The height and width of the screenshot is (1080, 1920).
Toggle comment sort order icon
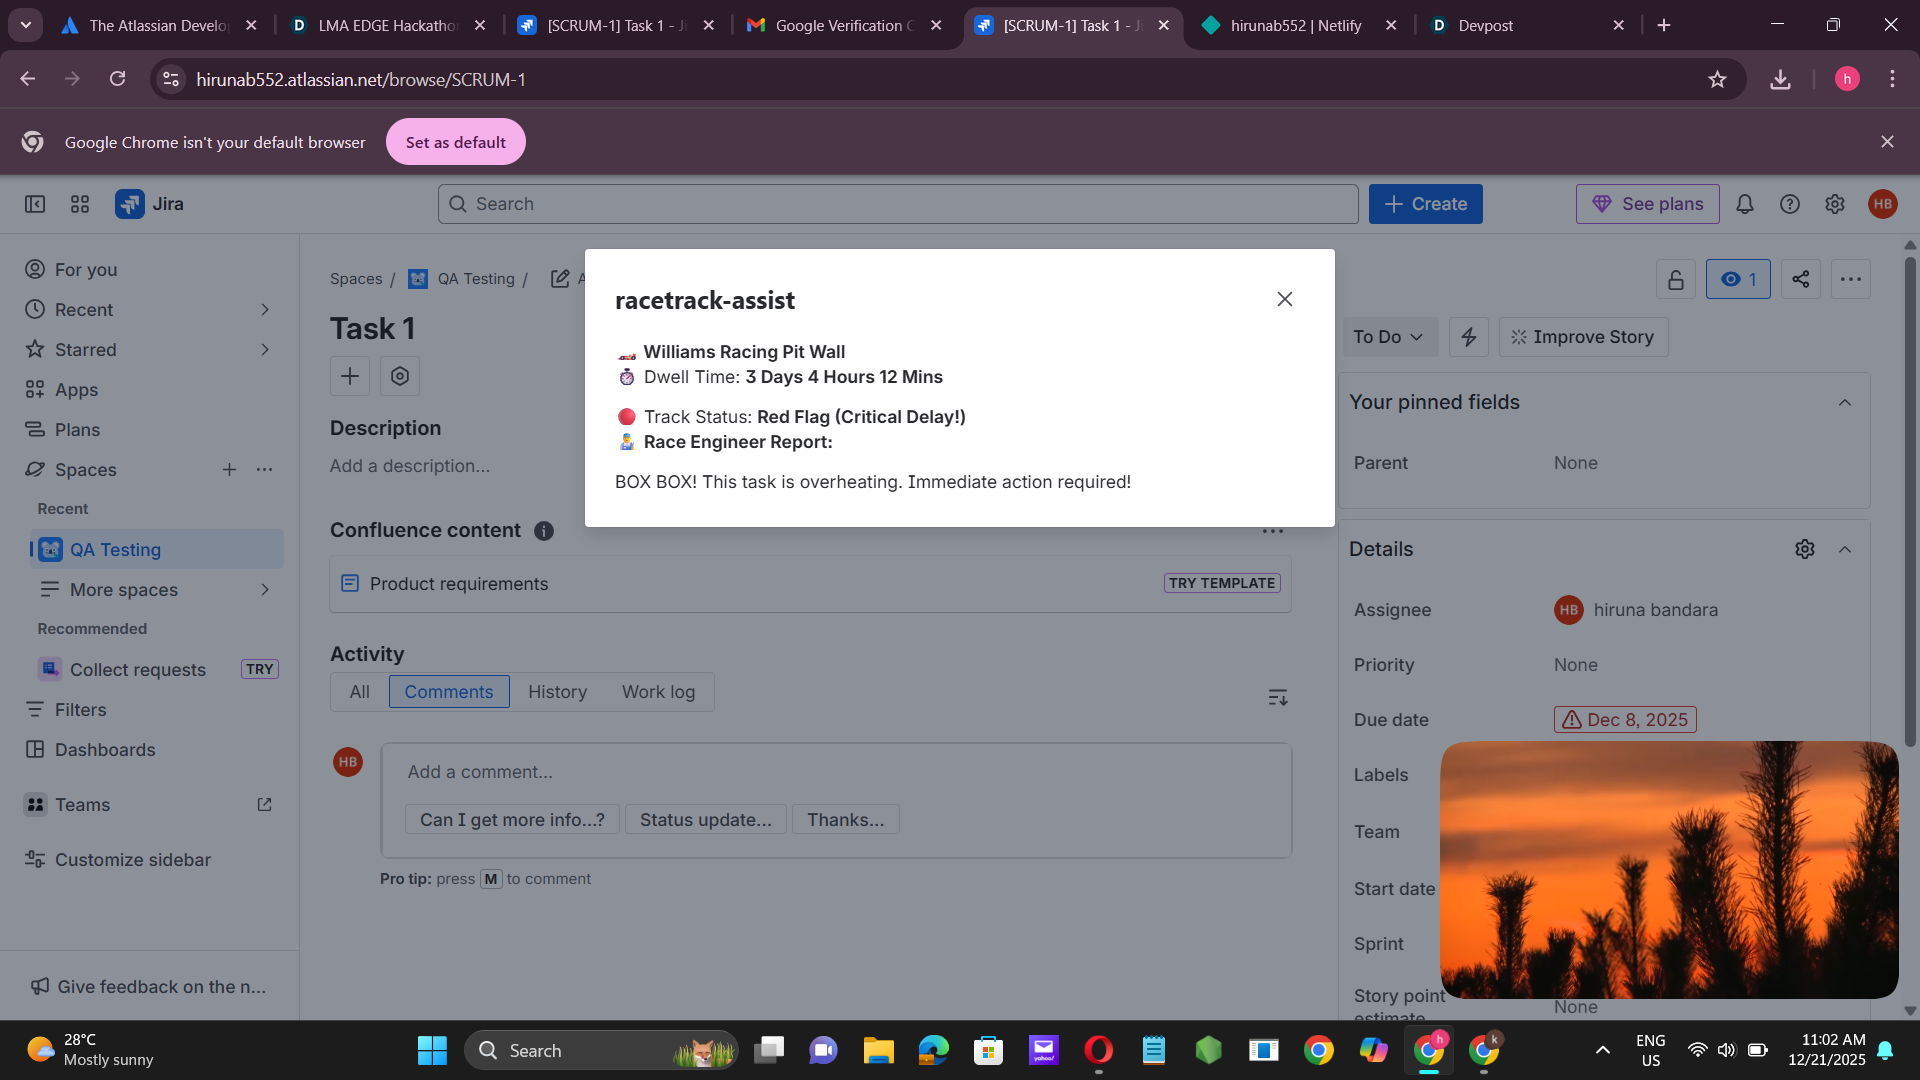pyautogui.click(x=1277, y=697)
